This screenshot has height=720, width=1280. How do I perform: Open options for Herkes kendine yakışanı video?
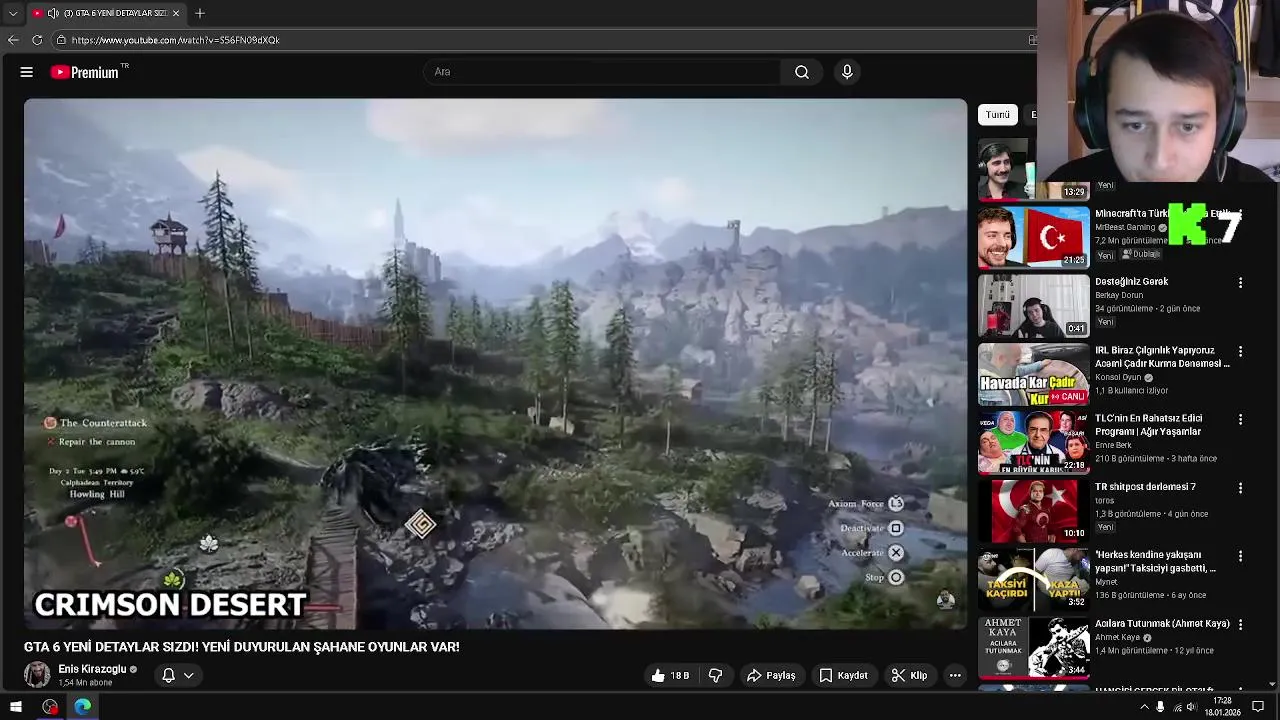[x=1240, y=556]
